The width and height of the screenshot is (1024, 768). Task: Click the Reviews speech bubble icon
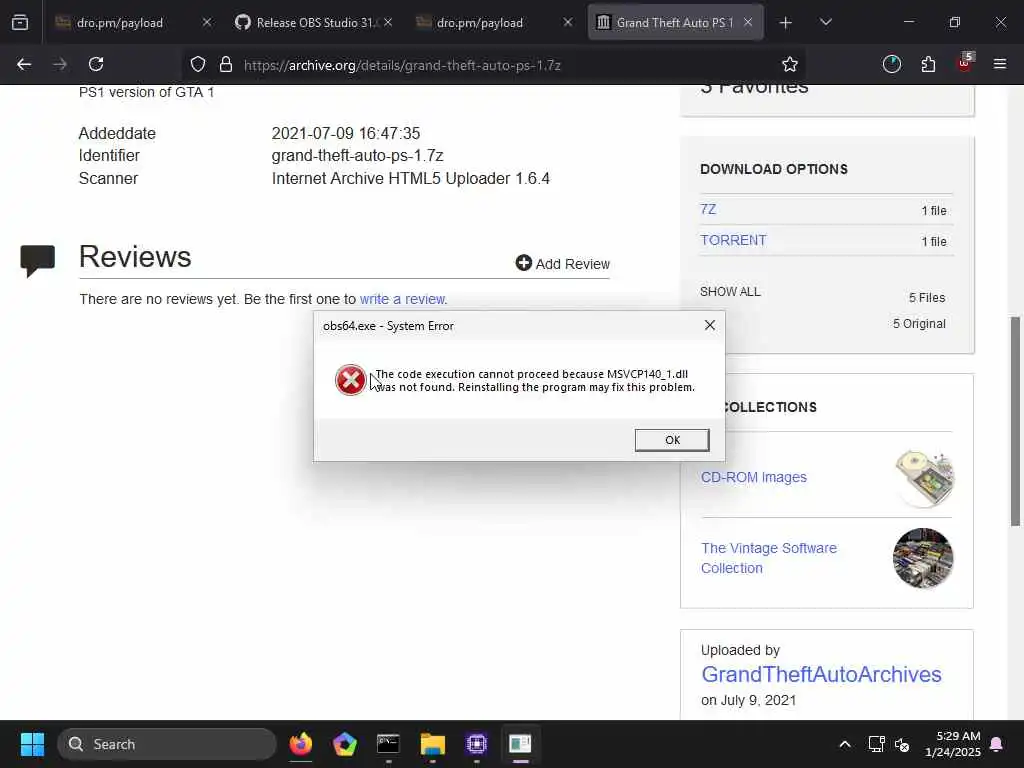click(x=38, y=260)
